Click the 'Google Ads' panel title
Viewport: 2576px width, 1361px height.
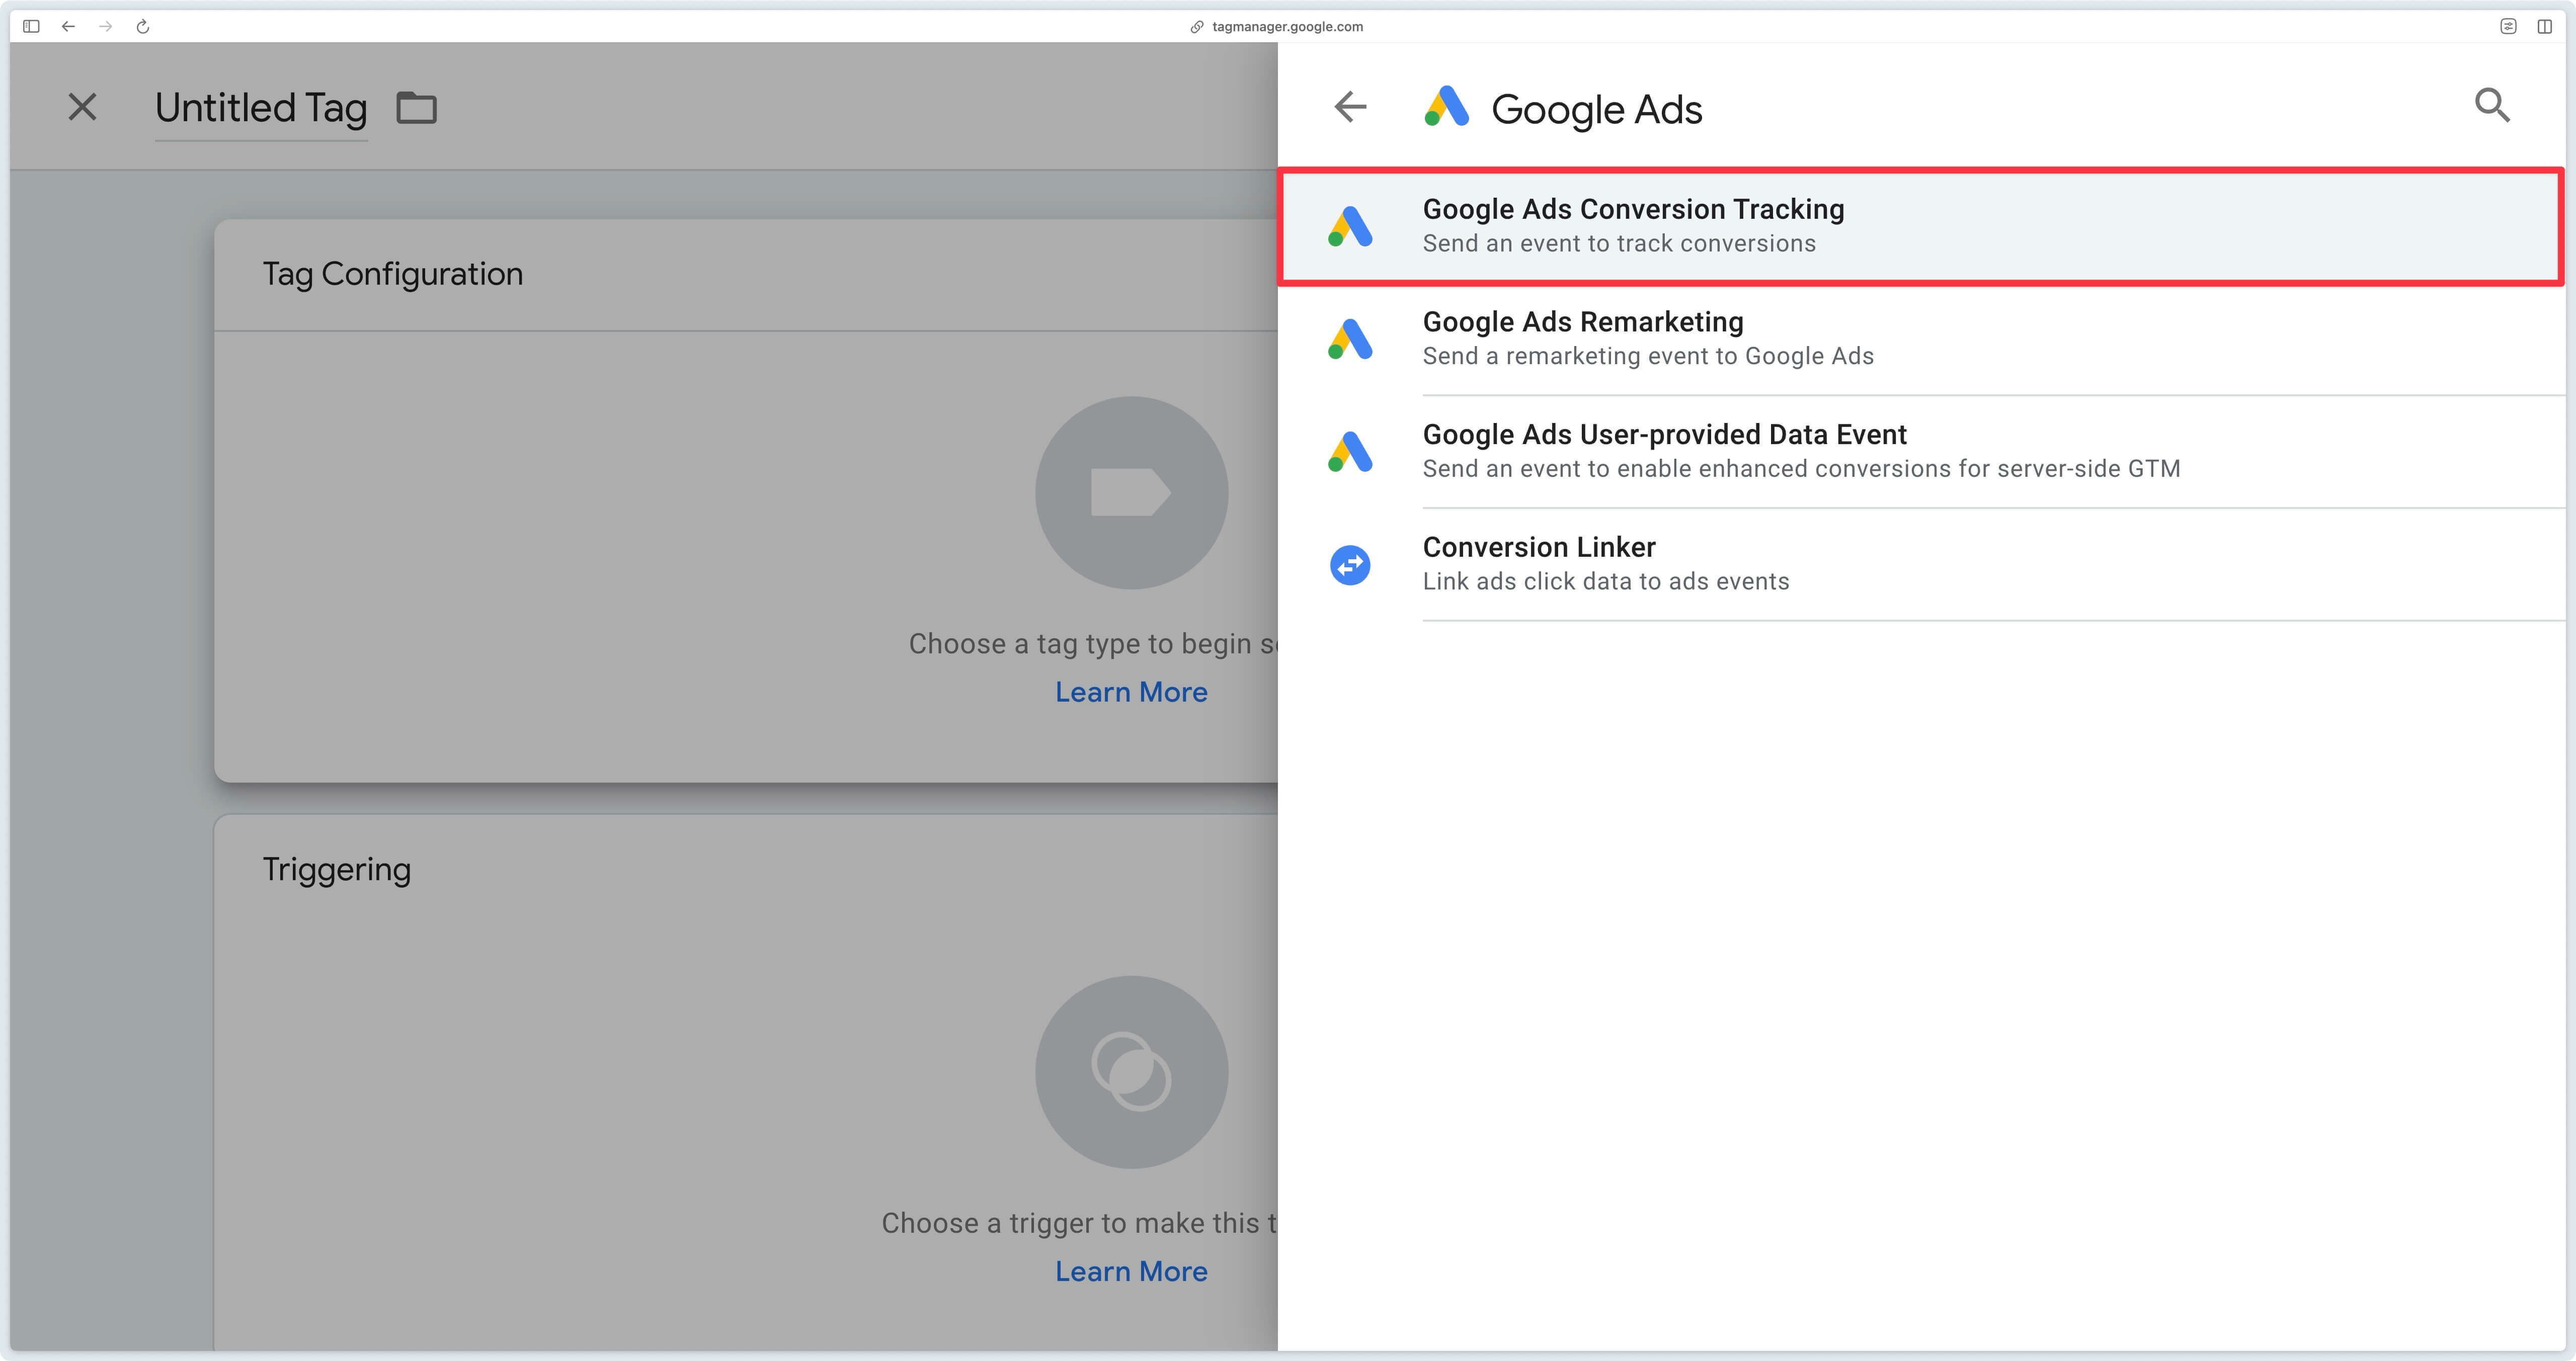point(1596,109)
